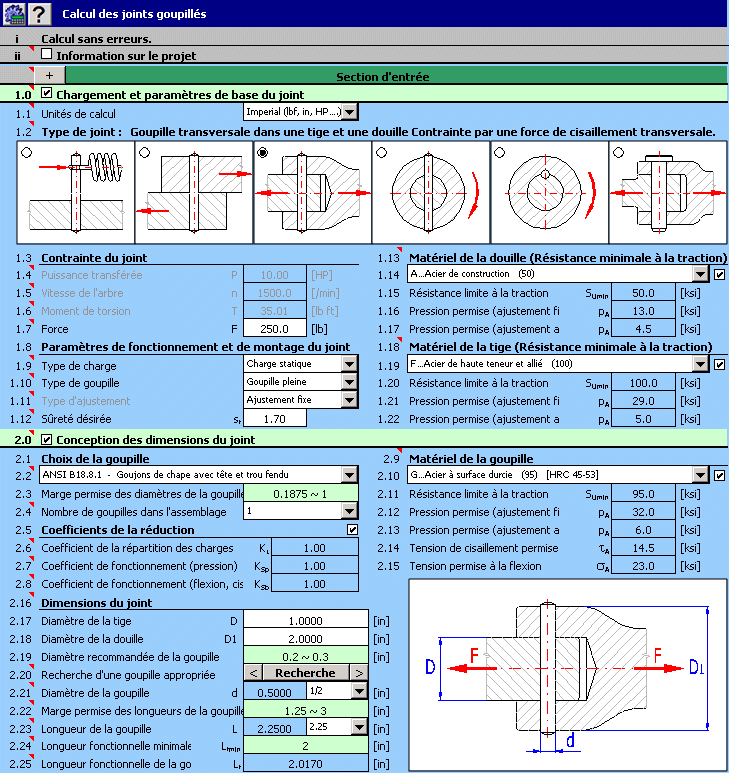The width and height of the screenshot is (729, 773).
Task: Click goupille Résistance limite value 95.0
Action: pos(643,494)
